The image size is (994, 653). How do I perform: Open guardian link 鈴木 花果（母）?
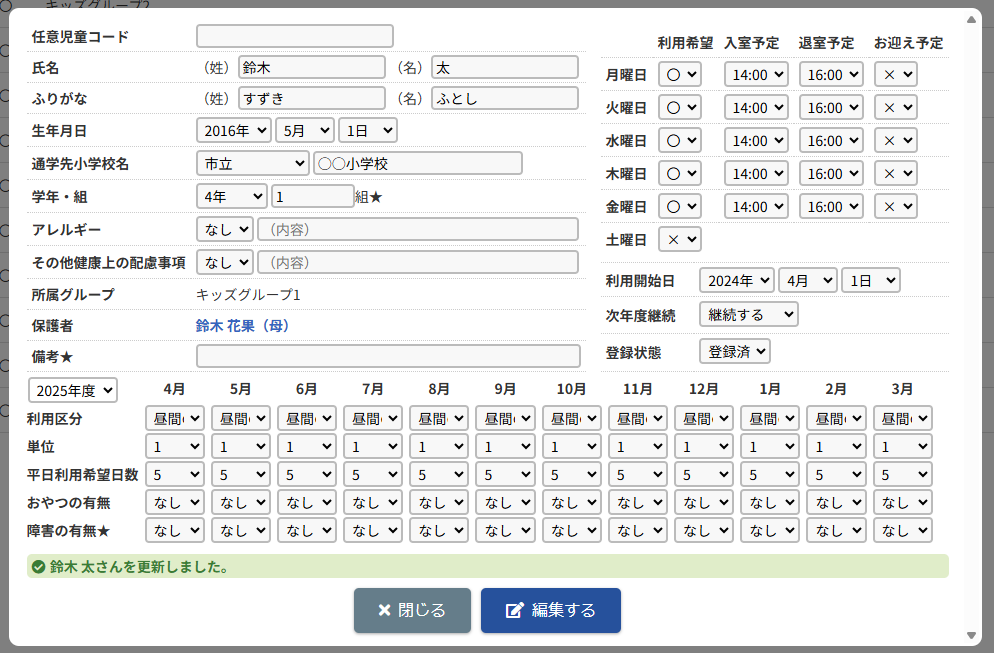point(242,325)
